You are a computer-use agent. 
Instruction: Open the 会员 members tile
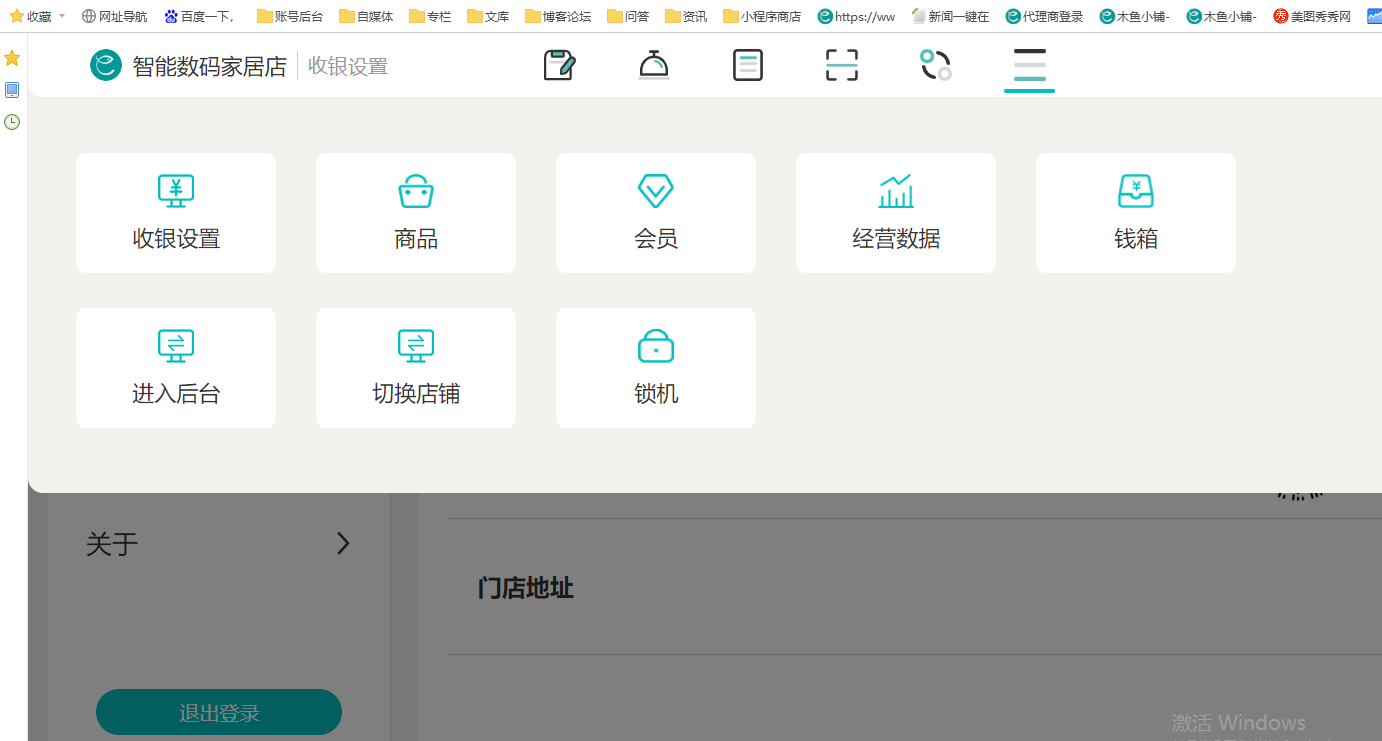point(656,213)
